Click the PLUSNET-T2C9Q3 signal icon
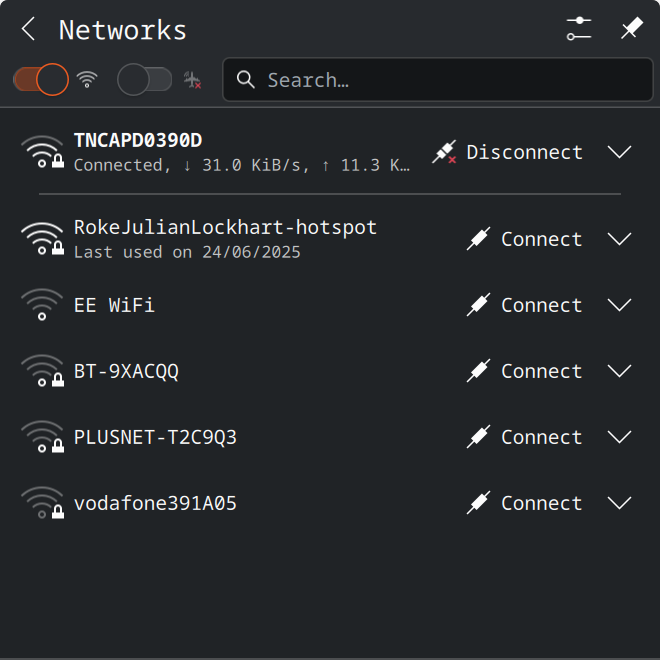The image size is (660, 660). point(42,437)
